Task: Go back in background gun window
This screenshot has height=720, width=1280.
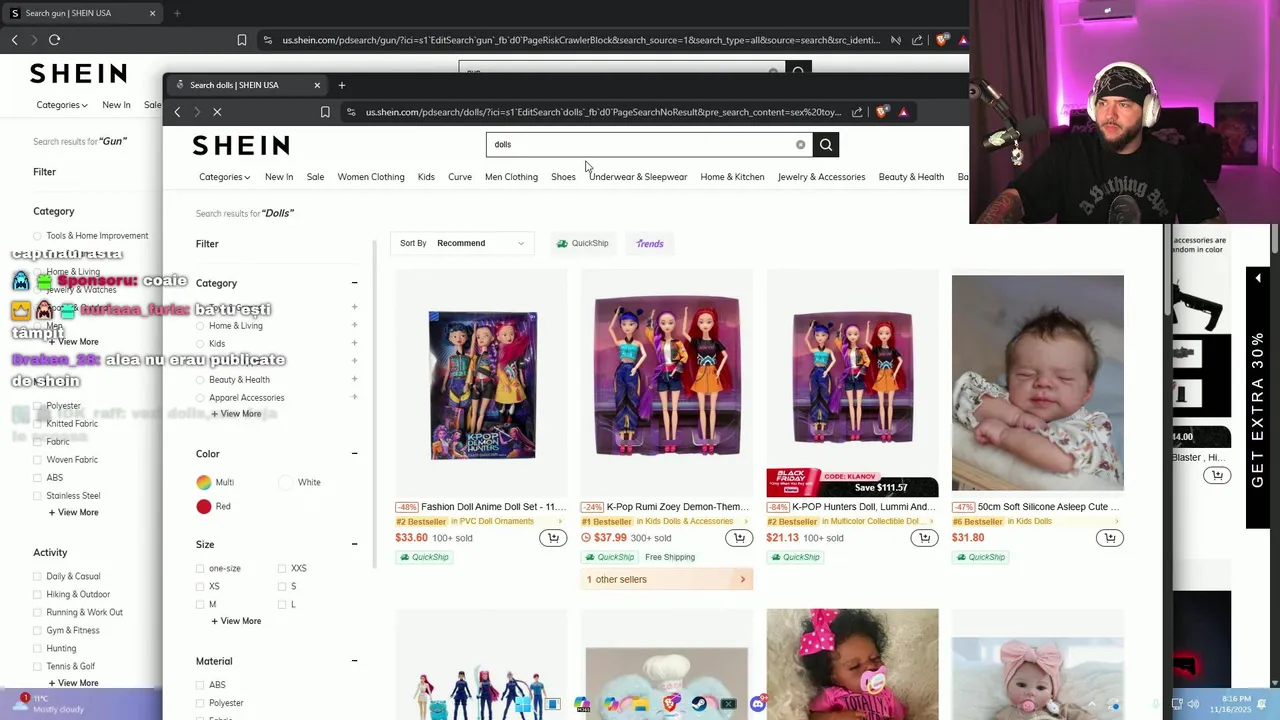Action: [x=15, y=40]
